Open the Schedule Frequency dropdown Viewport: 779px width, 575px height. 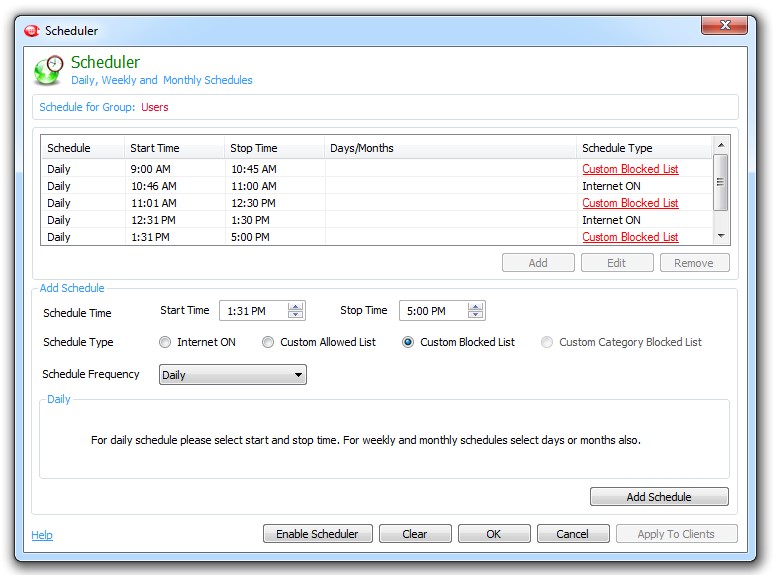(233, 375)
